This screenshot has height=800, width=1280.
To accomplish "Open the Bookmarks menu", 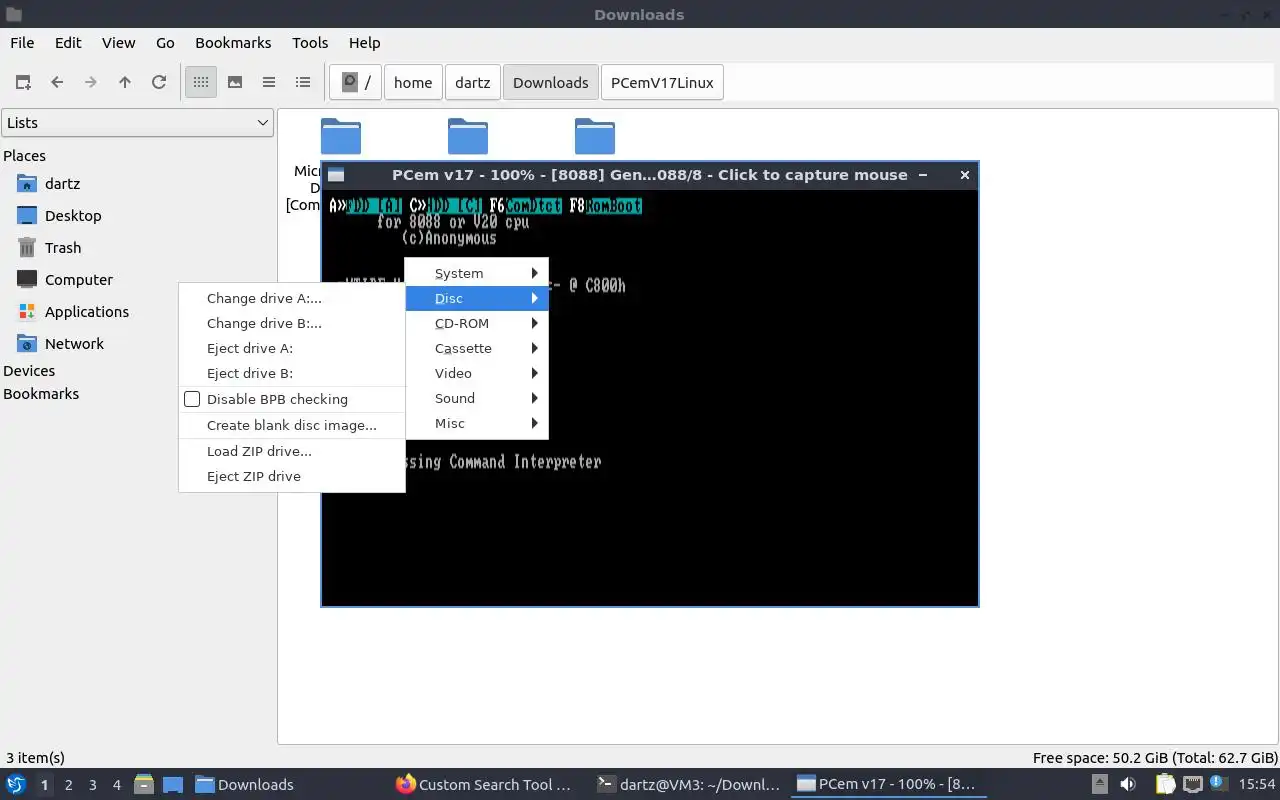I will coord(233,43).
